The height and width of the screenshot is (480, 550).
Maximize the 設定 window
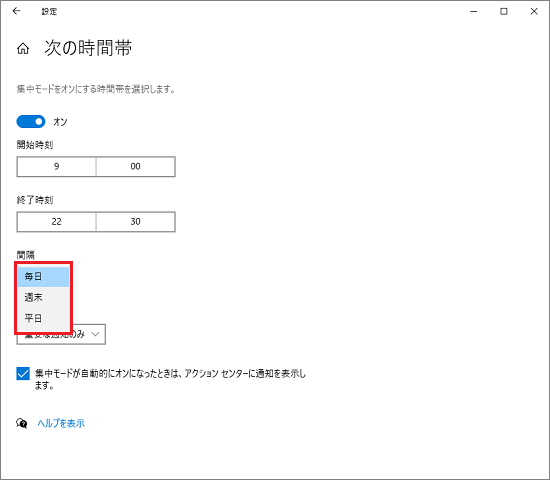pyautogui.click(x=504, y=11)
